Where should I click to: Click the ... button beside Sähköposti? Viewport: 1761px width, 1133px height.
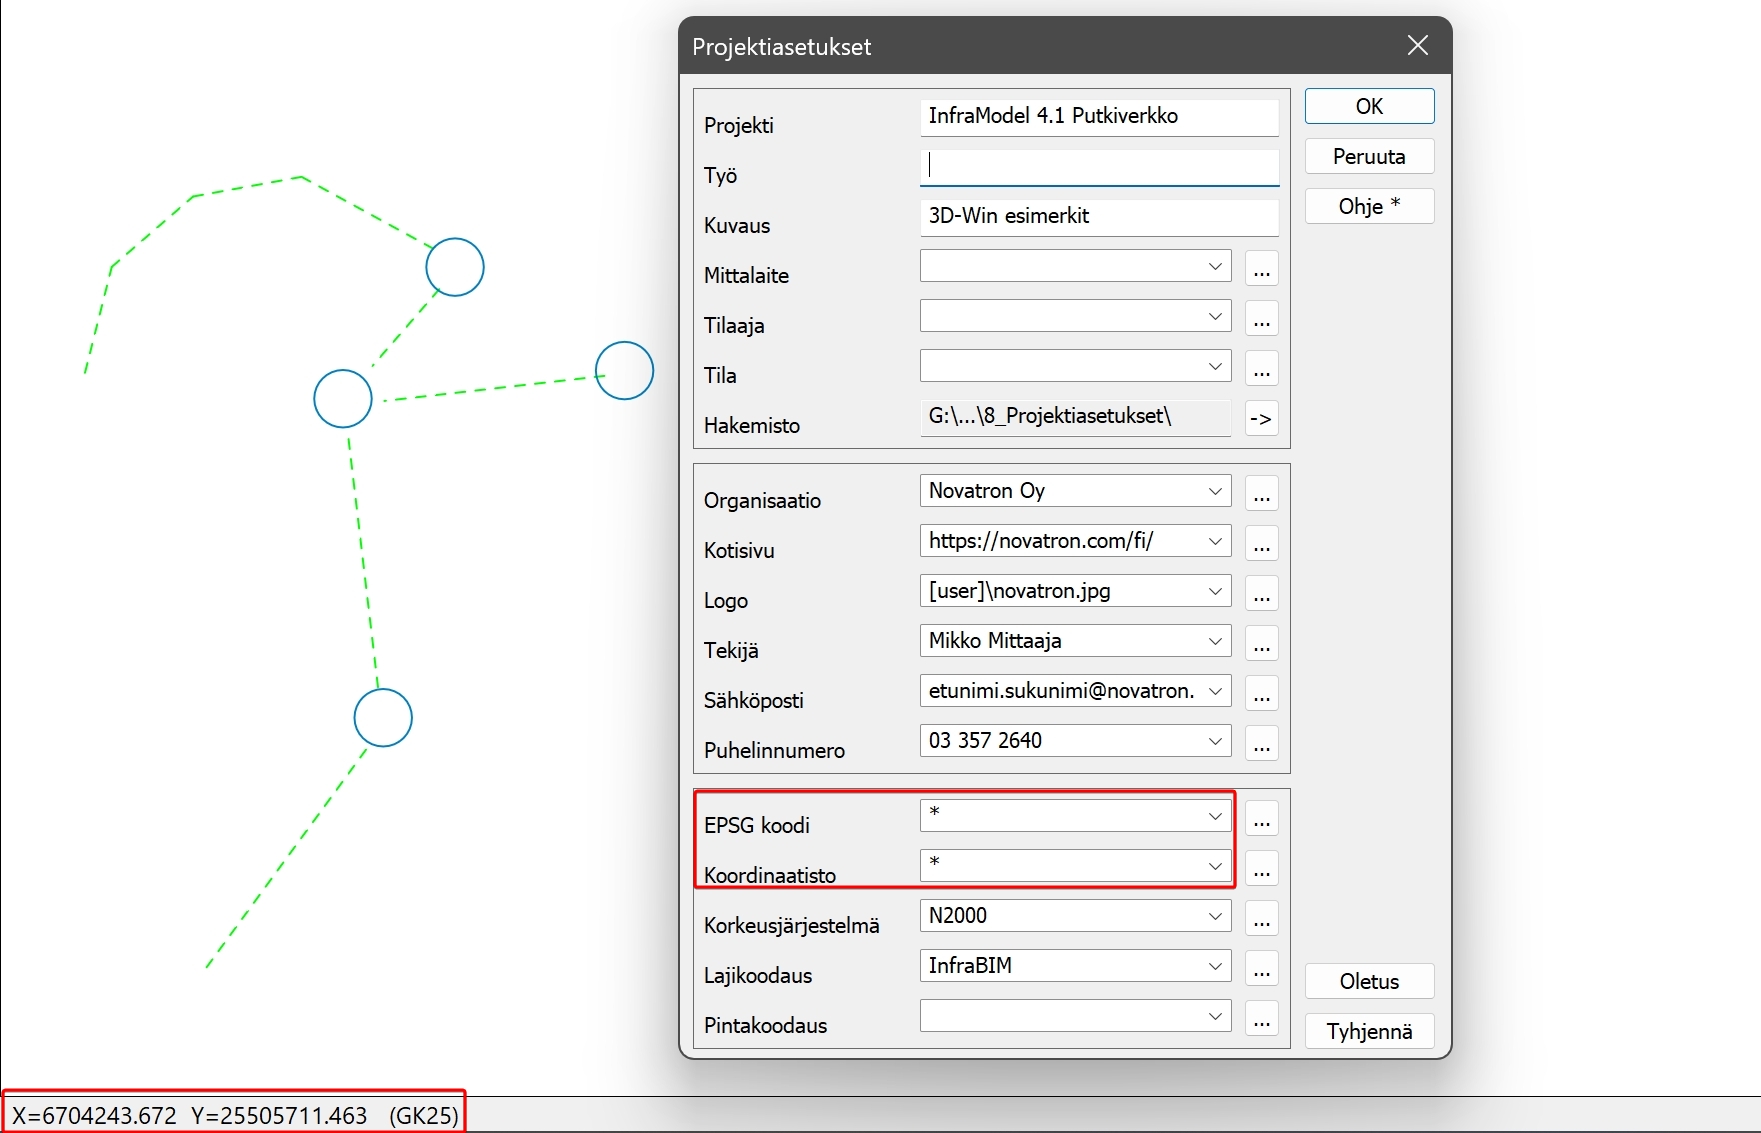(x=1262, y=693)
